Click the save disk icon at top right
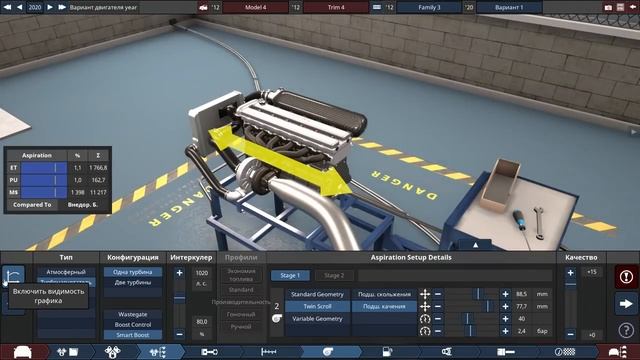640x360 pixels. click(620, 7)
